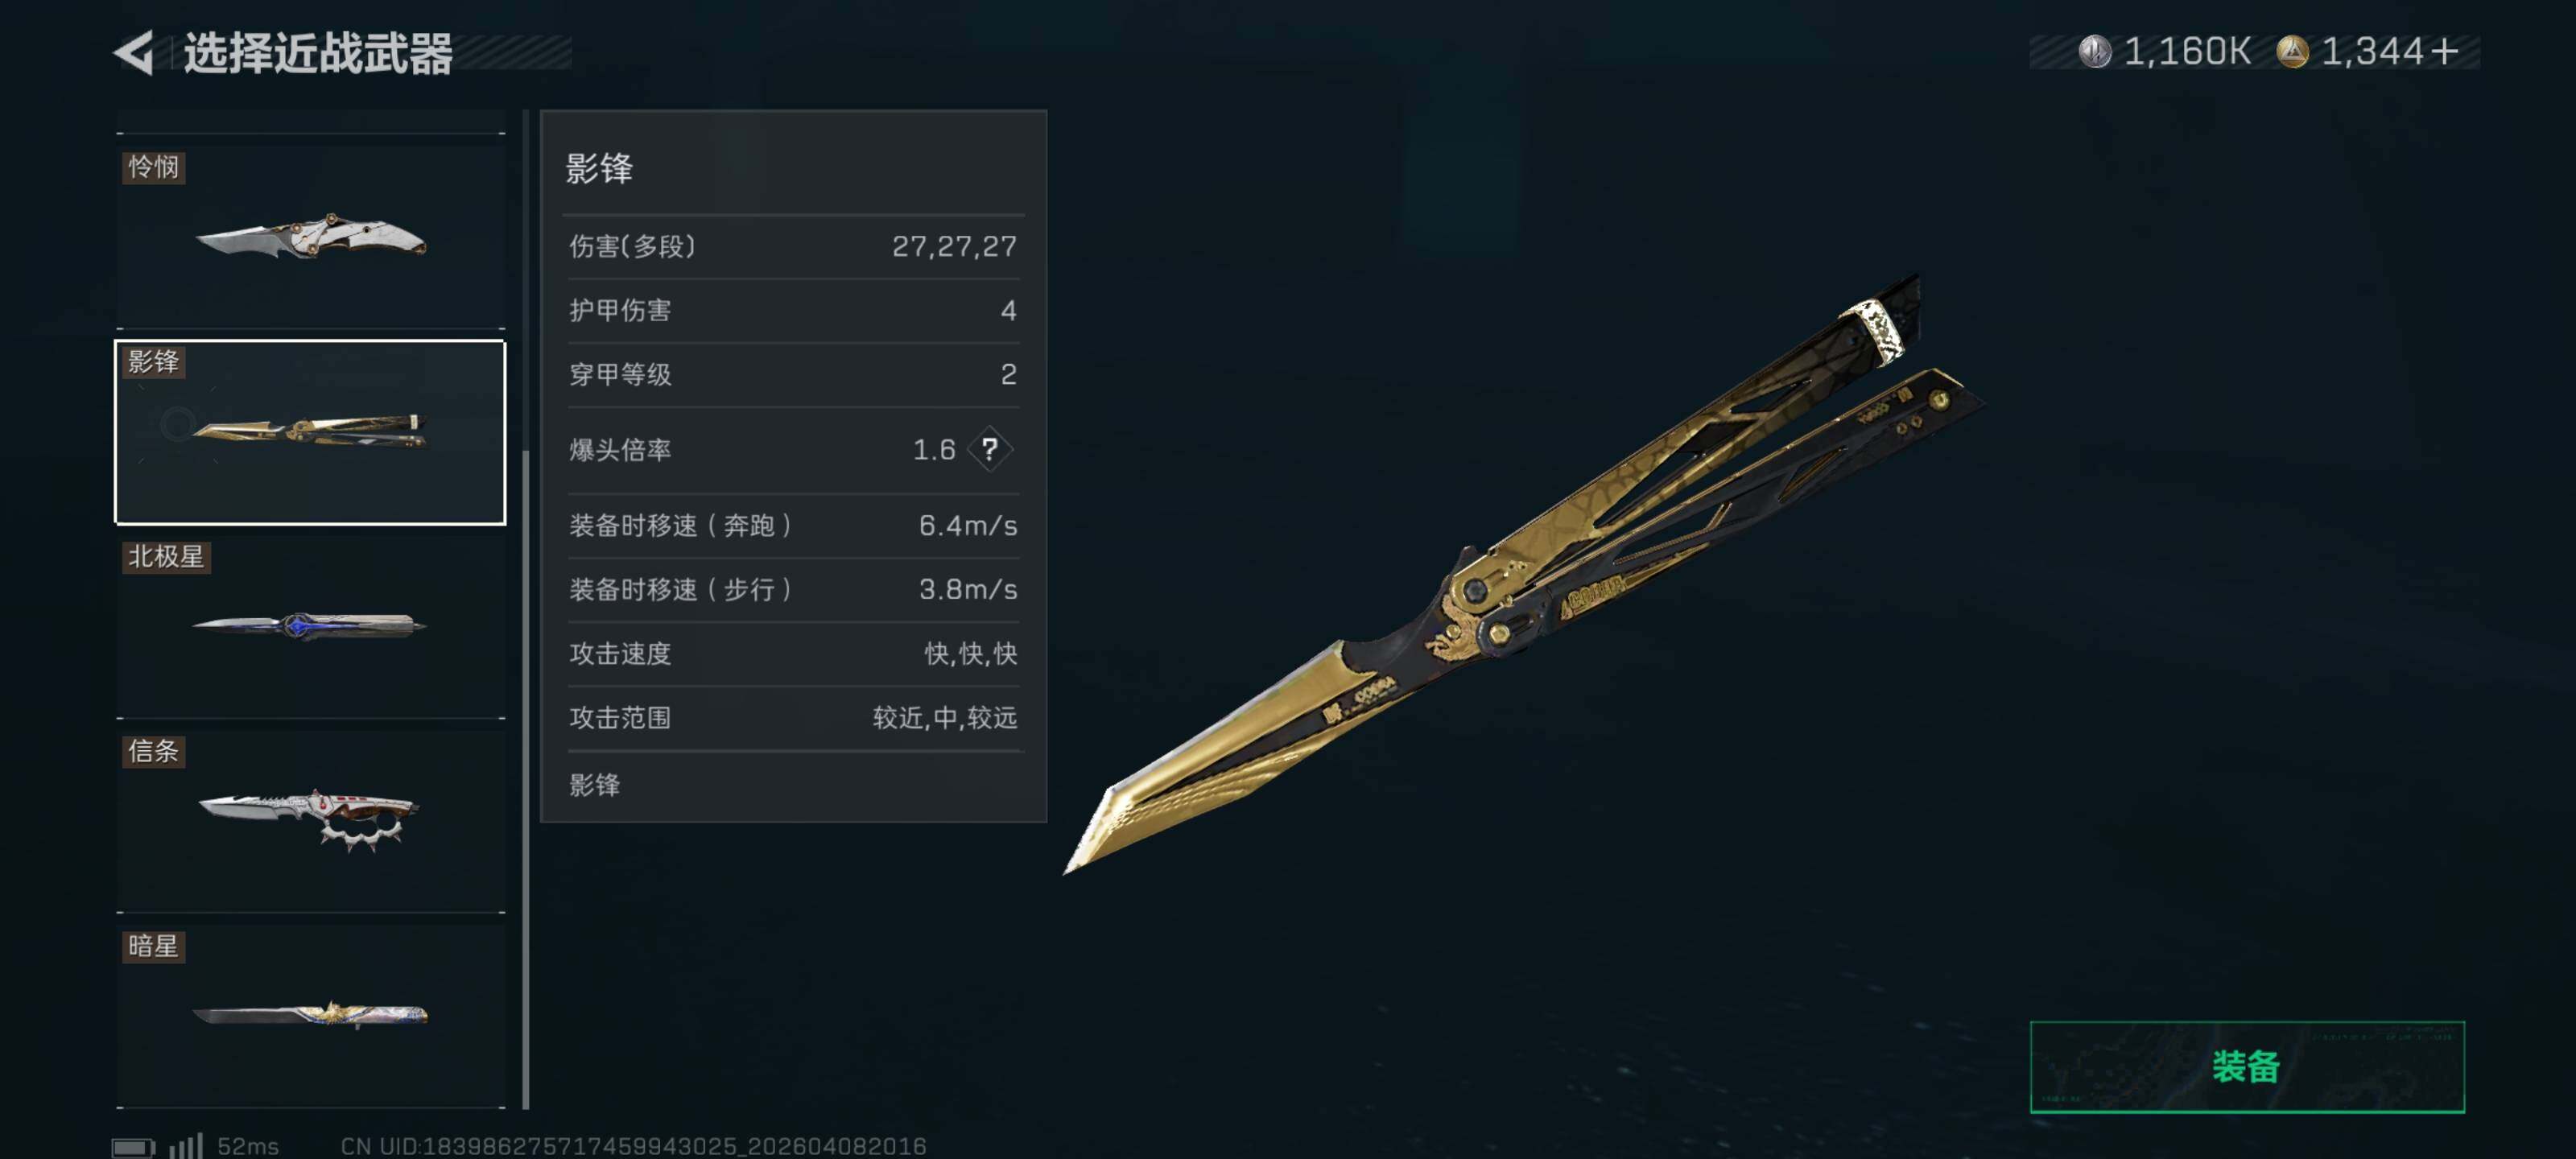Check signal strength bars icon

[x=186, y=1145]
